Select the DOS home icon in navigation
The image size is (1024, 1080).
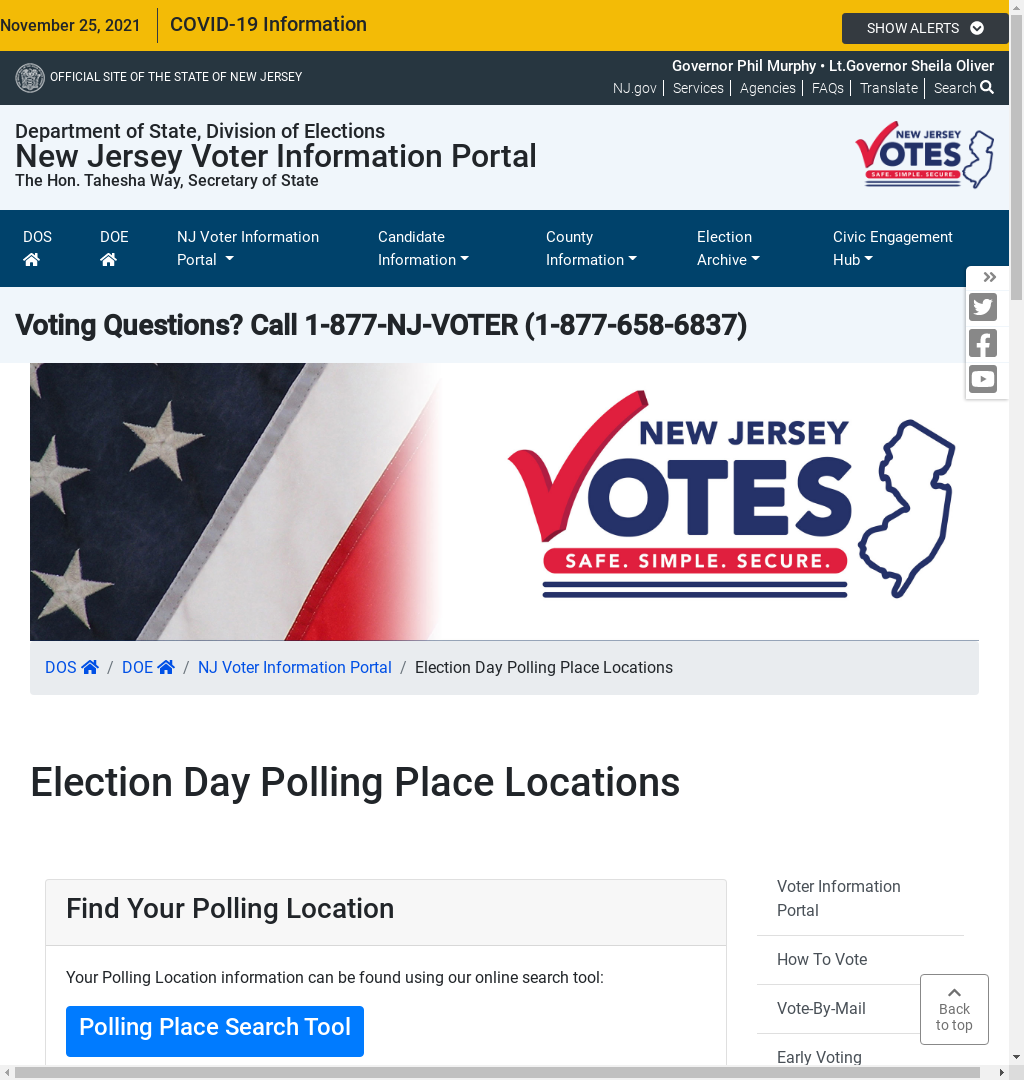(31, 260)
